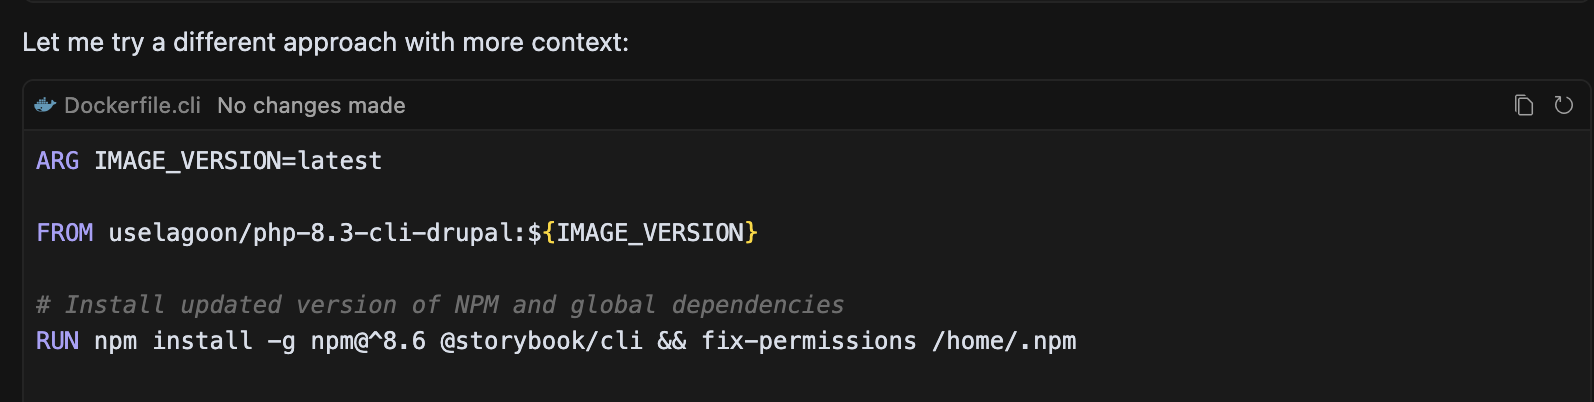Viewport: 1594px width, 402px height.
Task: Open the Dockerfile.cli file link
Action: [132, 105]
